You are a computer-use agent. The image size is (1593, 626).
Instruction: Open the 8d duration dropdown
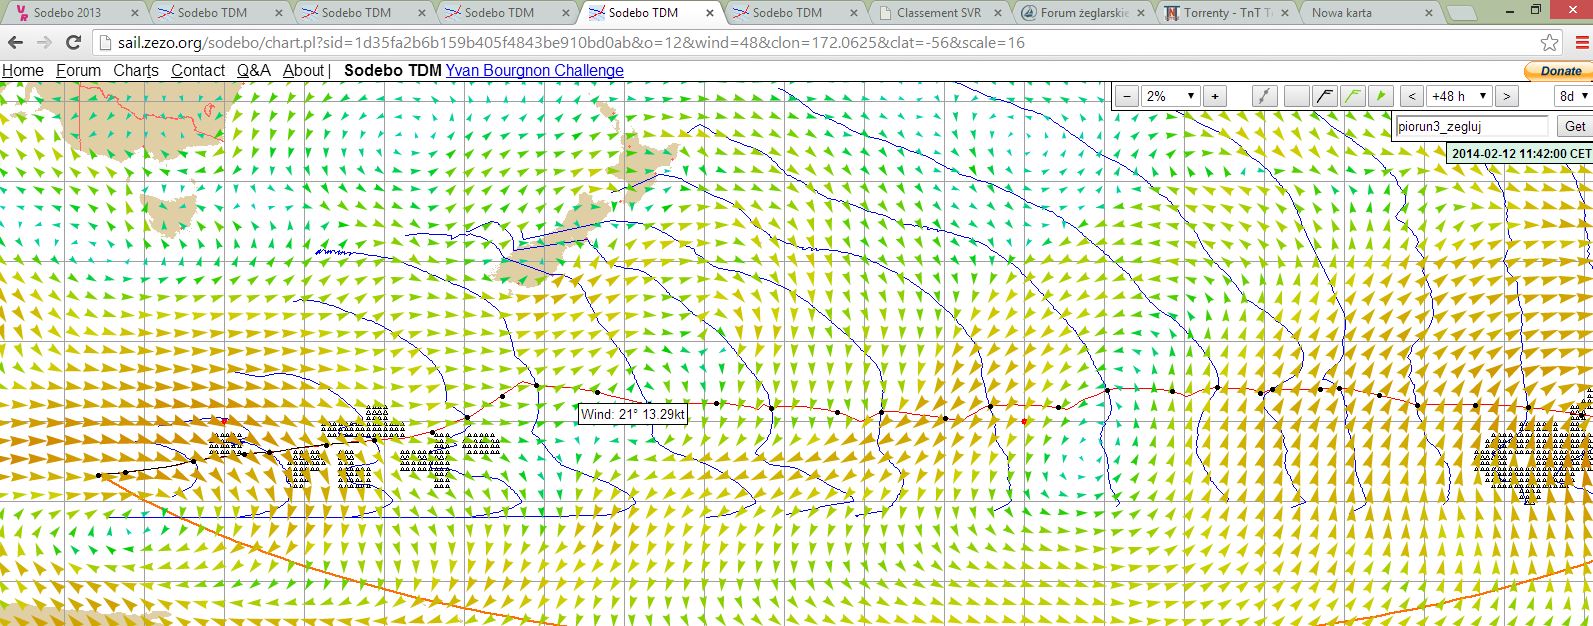1572,96
